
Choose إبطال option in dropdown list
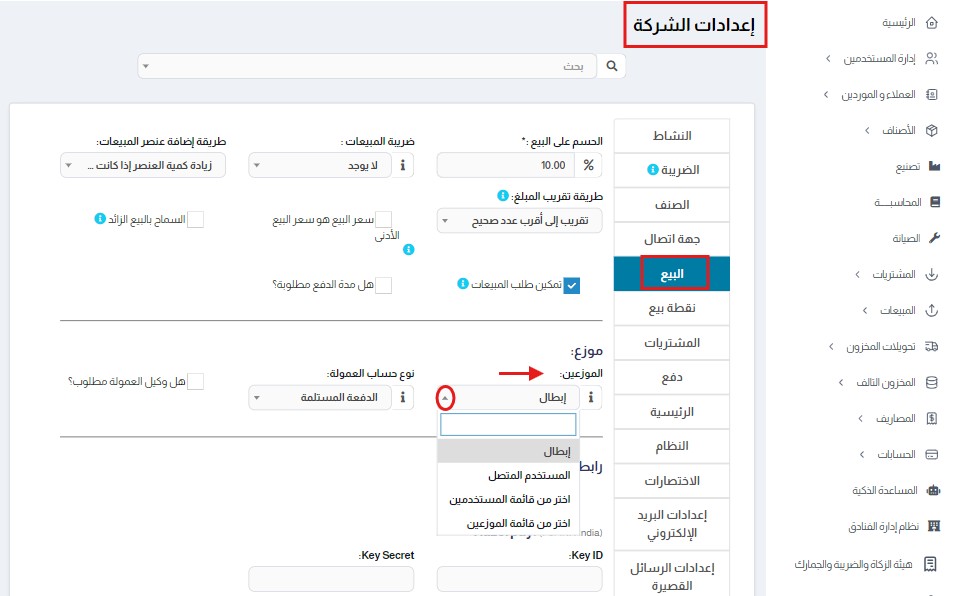(x=508, y=451)
